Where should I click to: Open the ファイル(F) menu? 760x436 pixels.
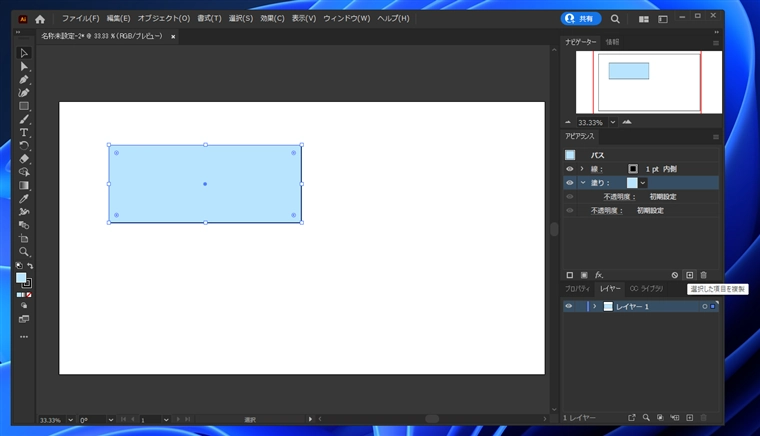(x=80, y=18)
